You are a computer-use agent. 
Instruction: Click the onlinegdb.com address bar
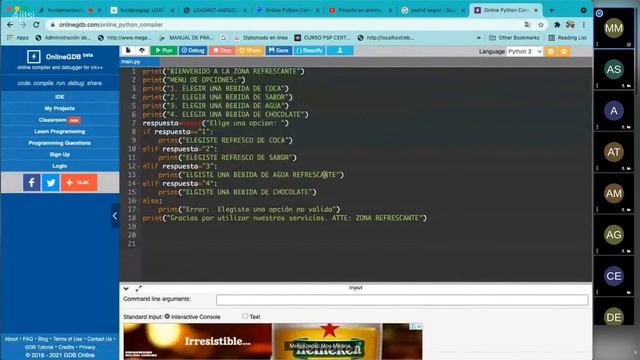coord(286,25)
